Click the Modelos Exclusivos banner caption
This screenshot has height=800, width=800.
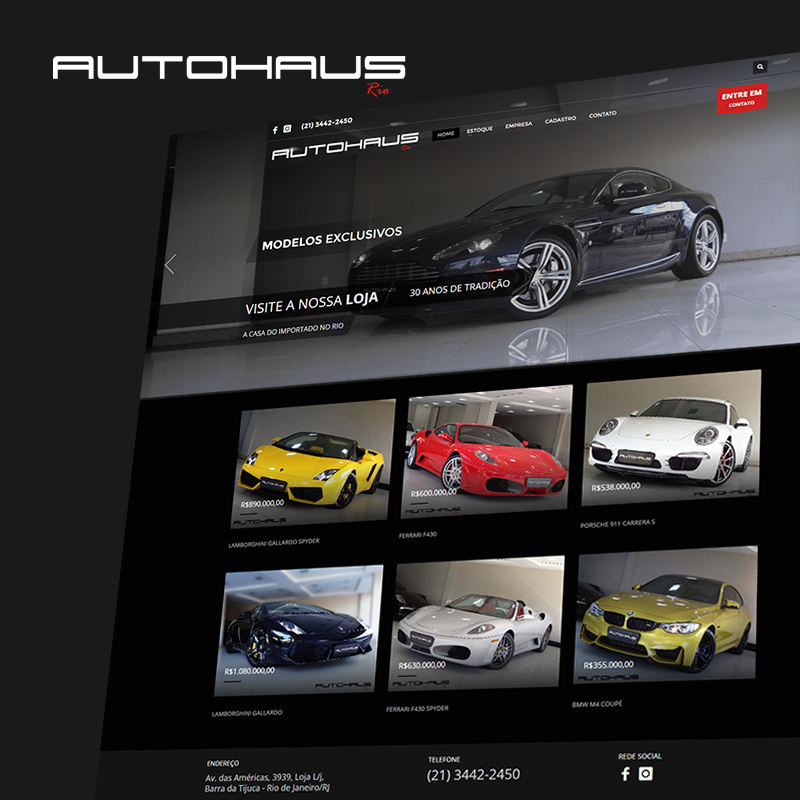point(332,238)
